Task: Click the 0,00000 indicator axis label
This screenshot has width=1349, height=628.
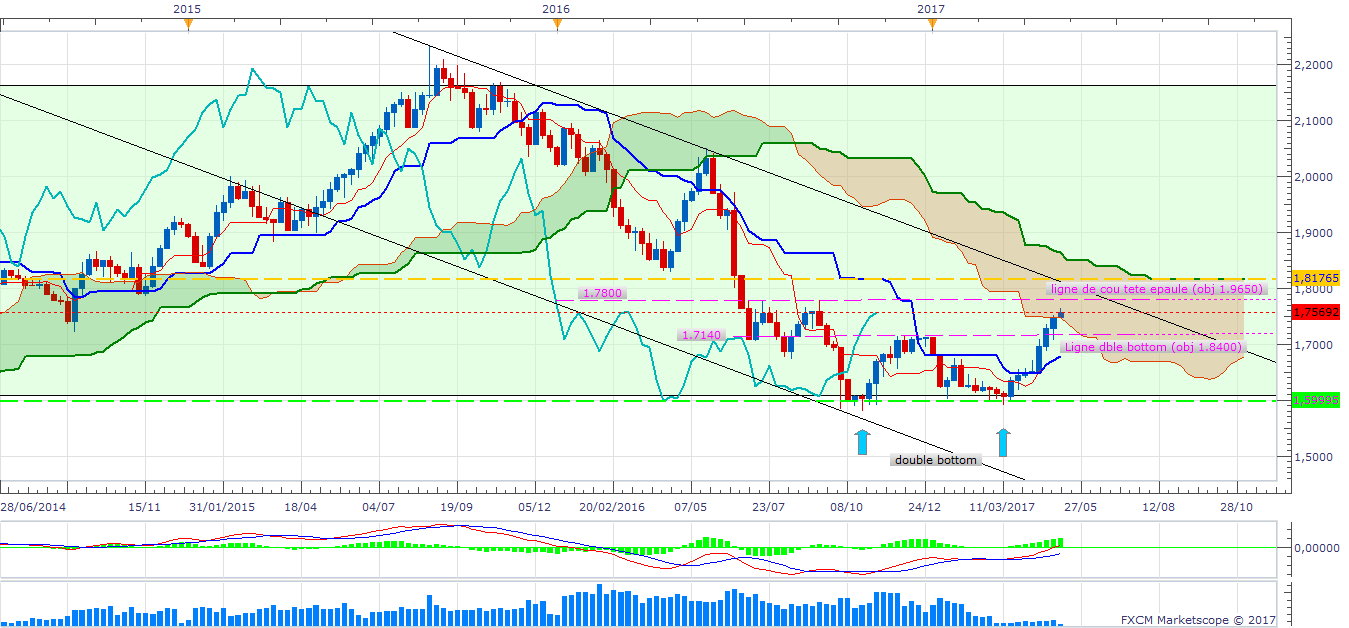Action: pos(1317,548)
